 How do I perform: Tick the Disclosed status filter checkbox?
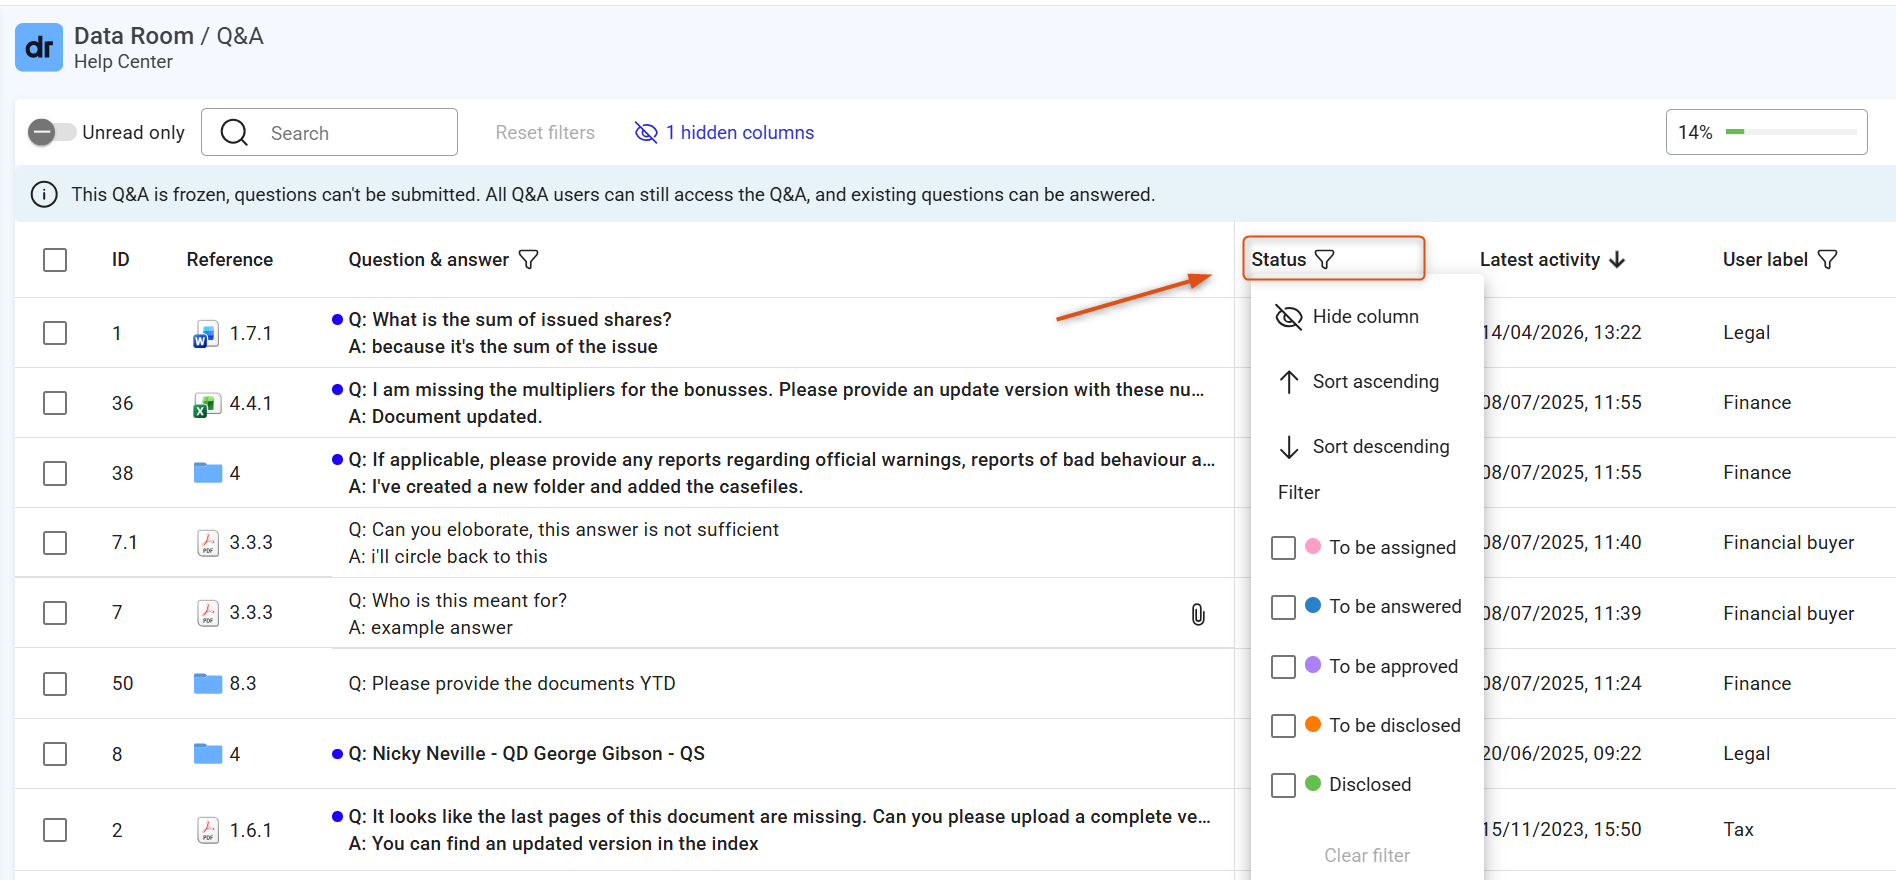[x=1283, y=785]
